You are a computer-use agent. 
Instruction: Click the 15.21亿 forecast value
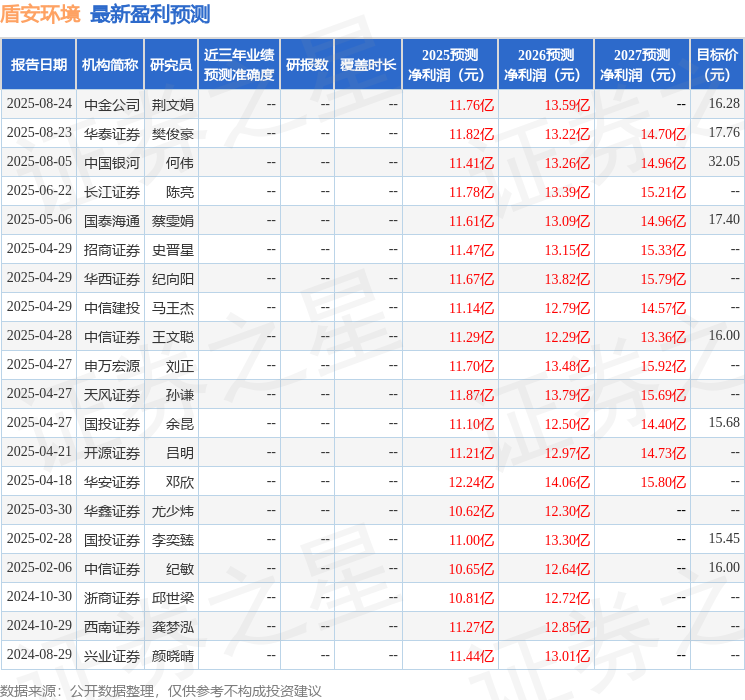663,192
